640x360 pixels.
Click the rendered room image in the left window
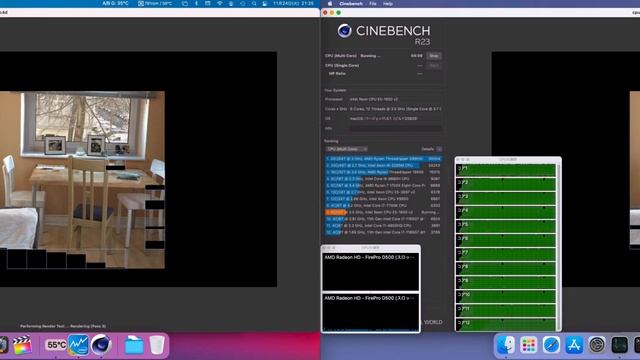pos(82,180)
